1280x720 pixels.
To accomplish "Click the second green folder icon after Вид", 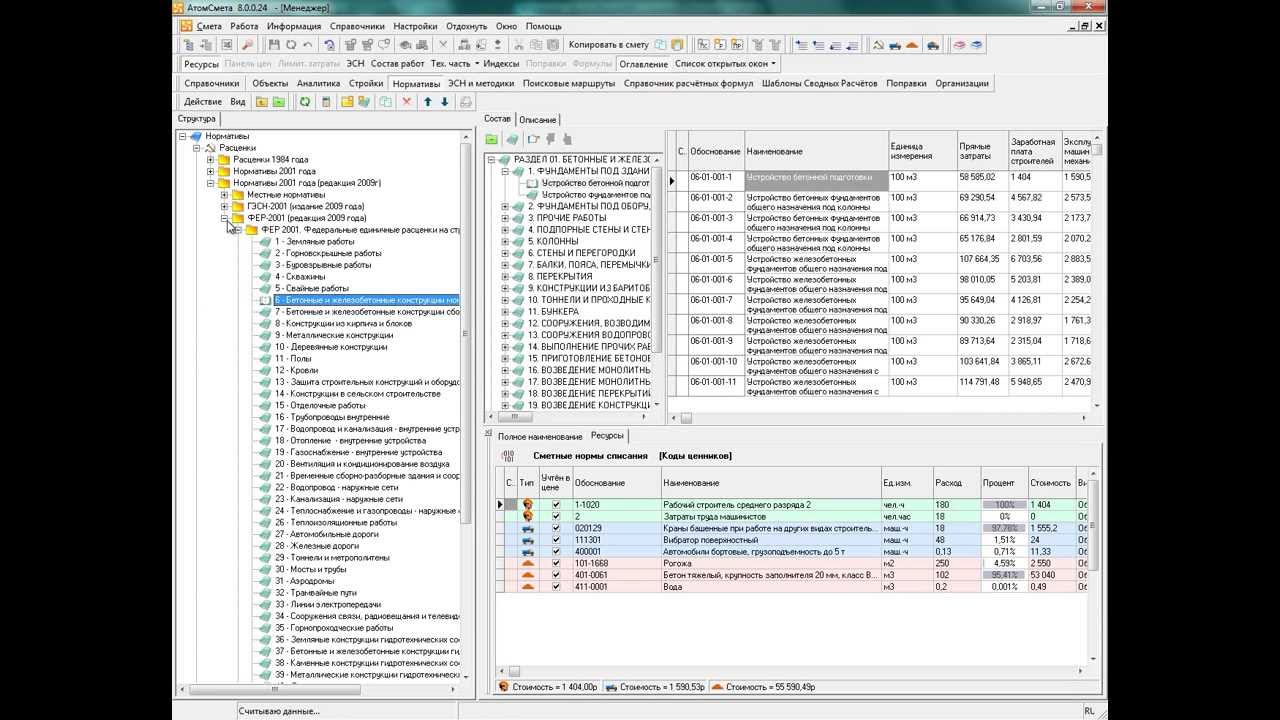I will pos(278,102).
